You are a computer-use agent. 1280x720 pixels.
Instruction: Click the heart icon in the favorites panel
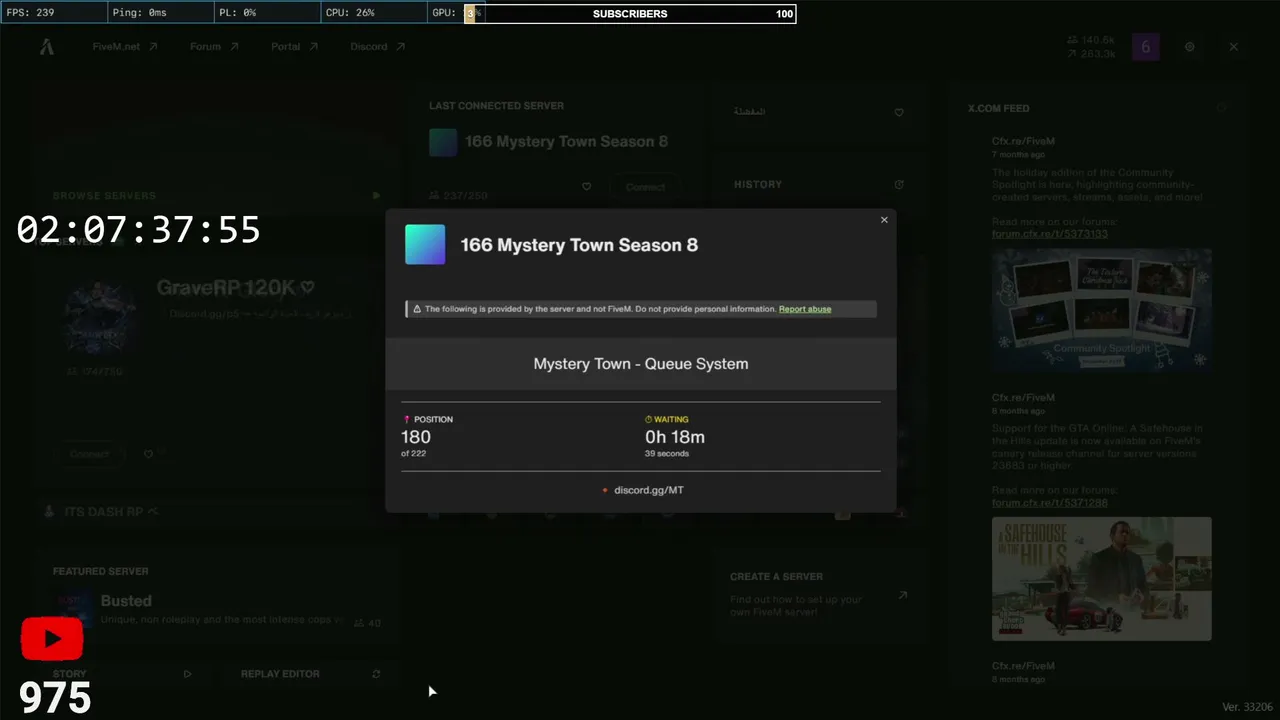pos(899,112)
